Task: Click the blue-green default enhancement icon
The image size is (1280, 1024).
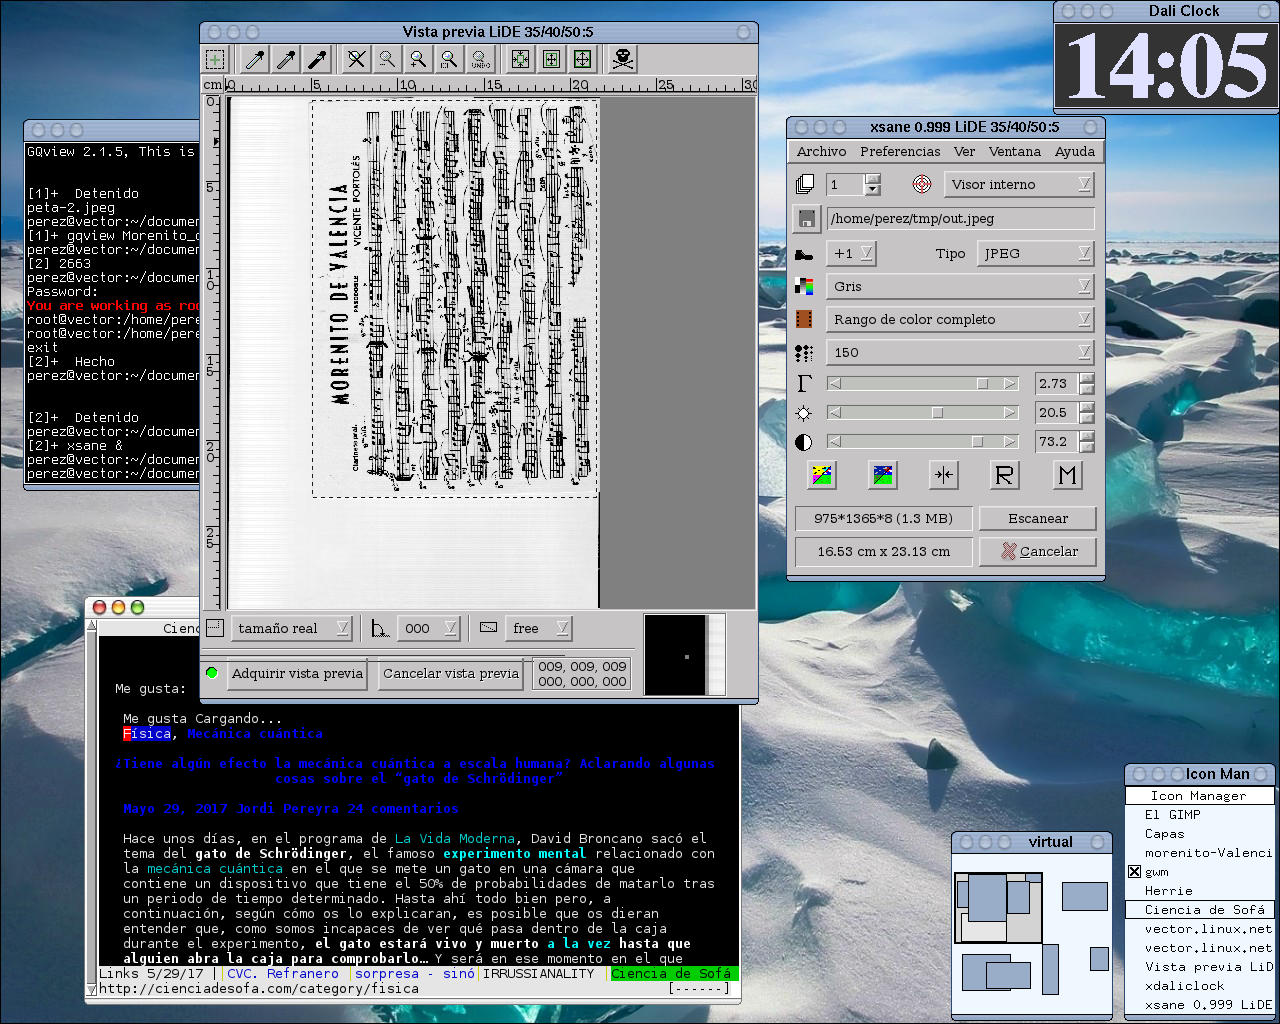Action: point(883,475)
